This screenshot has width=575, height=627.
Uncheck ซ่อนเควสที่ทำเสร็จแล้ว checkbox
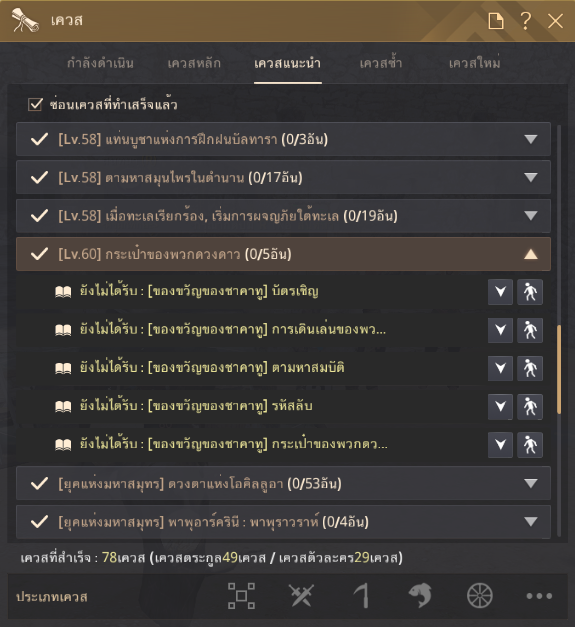tap(35, 105)
